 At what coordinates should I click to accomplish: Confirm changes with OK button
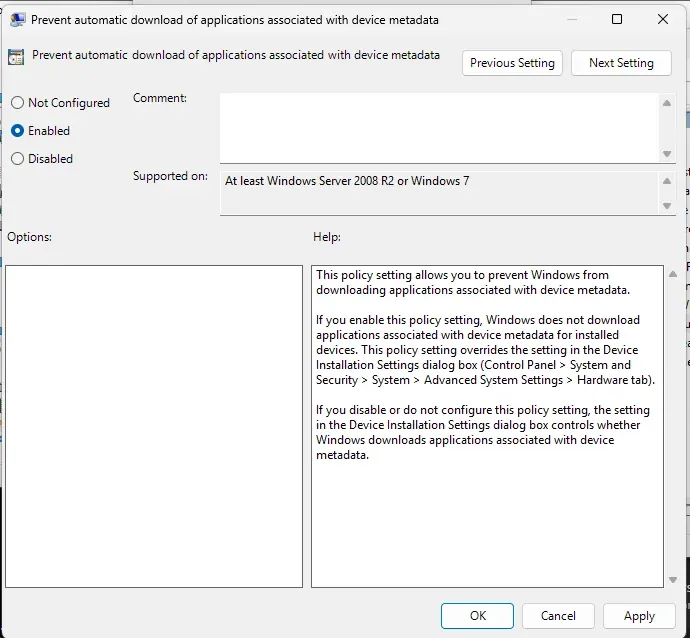click(477, 616)
